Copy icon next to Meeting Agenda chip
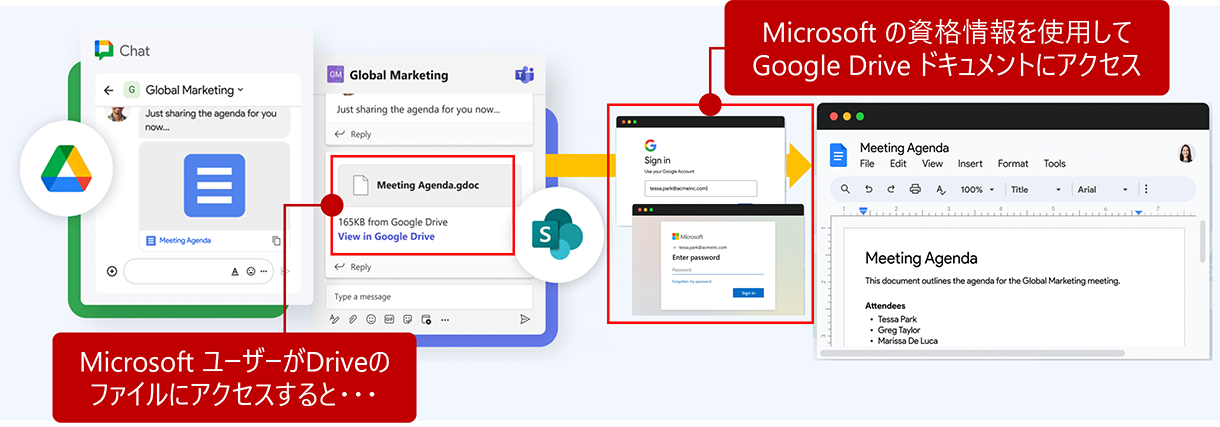Screen dimensions: 1220x427 tap(277, 241)
